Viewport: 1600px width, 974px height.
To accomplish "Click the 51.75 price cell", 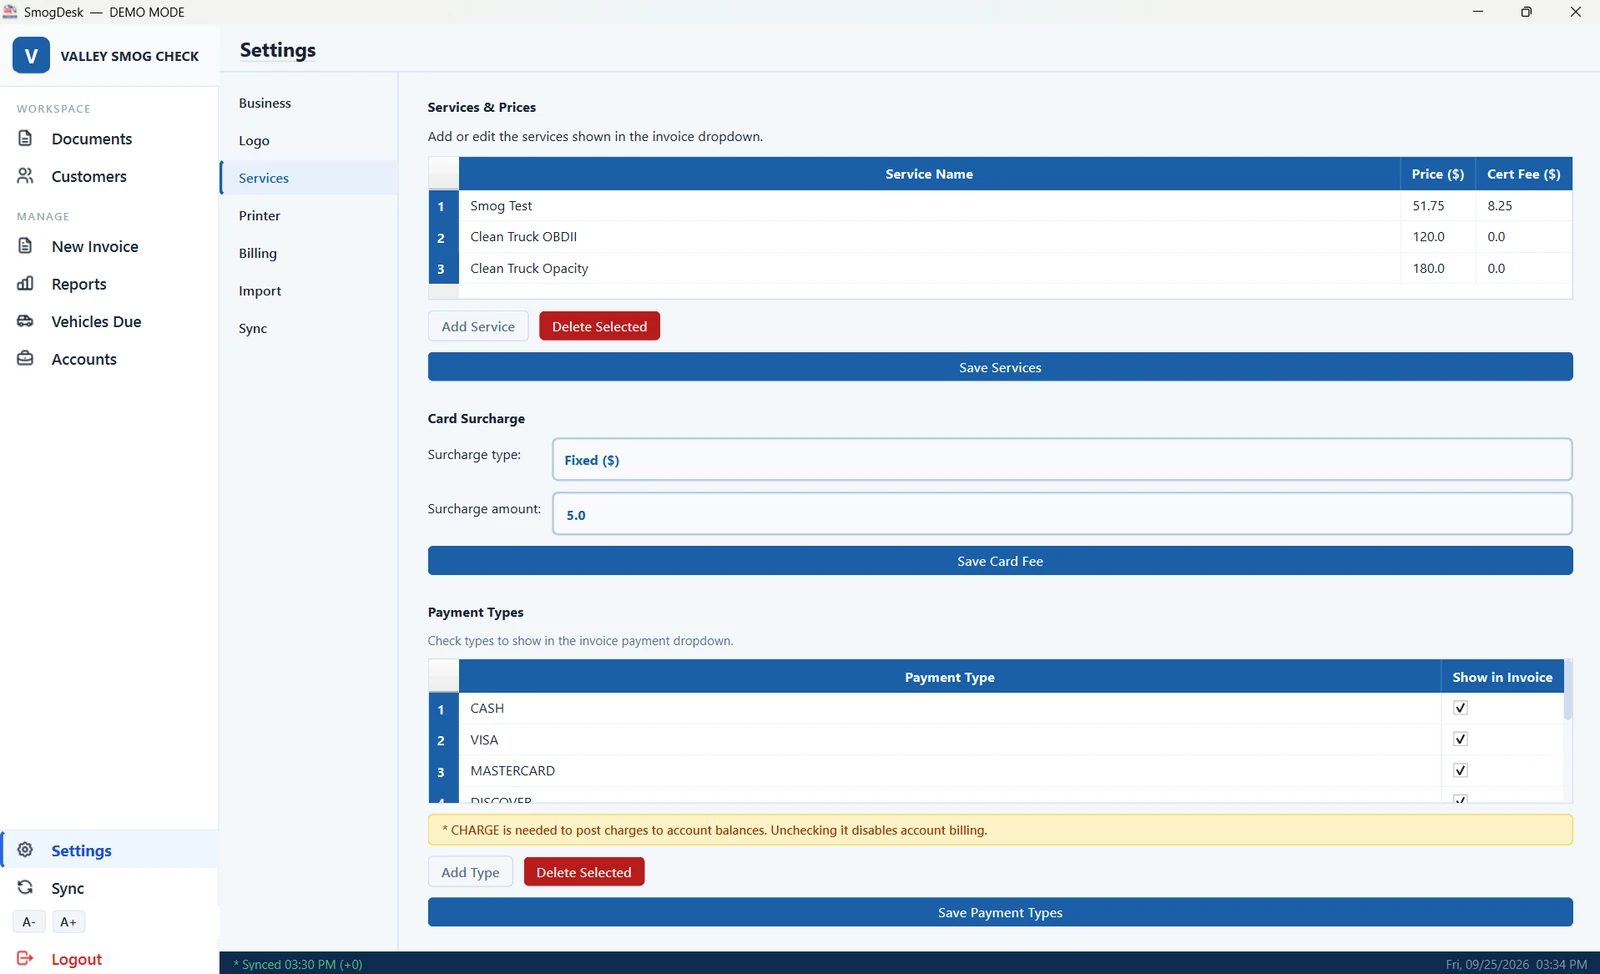I will pos(1437,206).
